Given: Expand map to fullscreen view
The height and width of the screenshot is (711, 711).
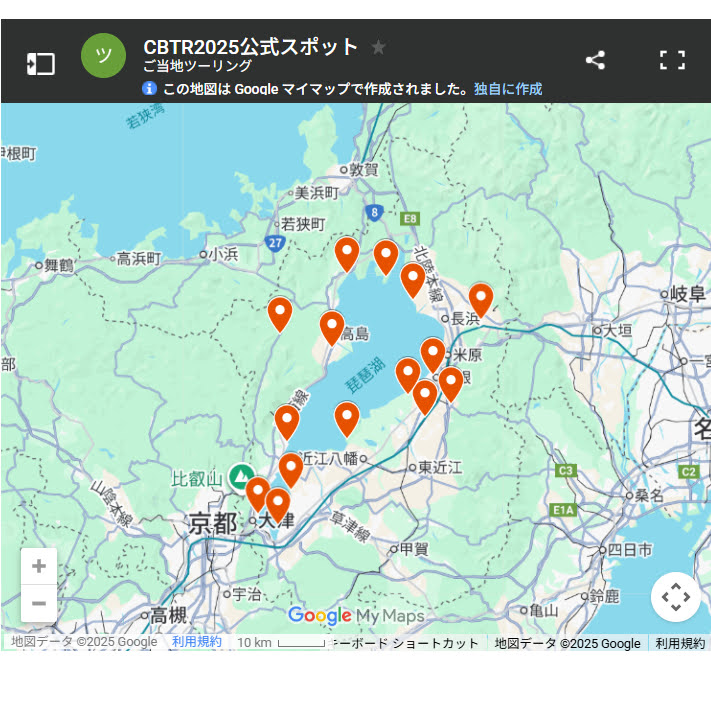Looking at the screenshot, I should 673,60.
